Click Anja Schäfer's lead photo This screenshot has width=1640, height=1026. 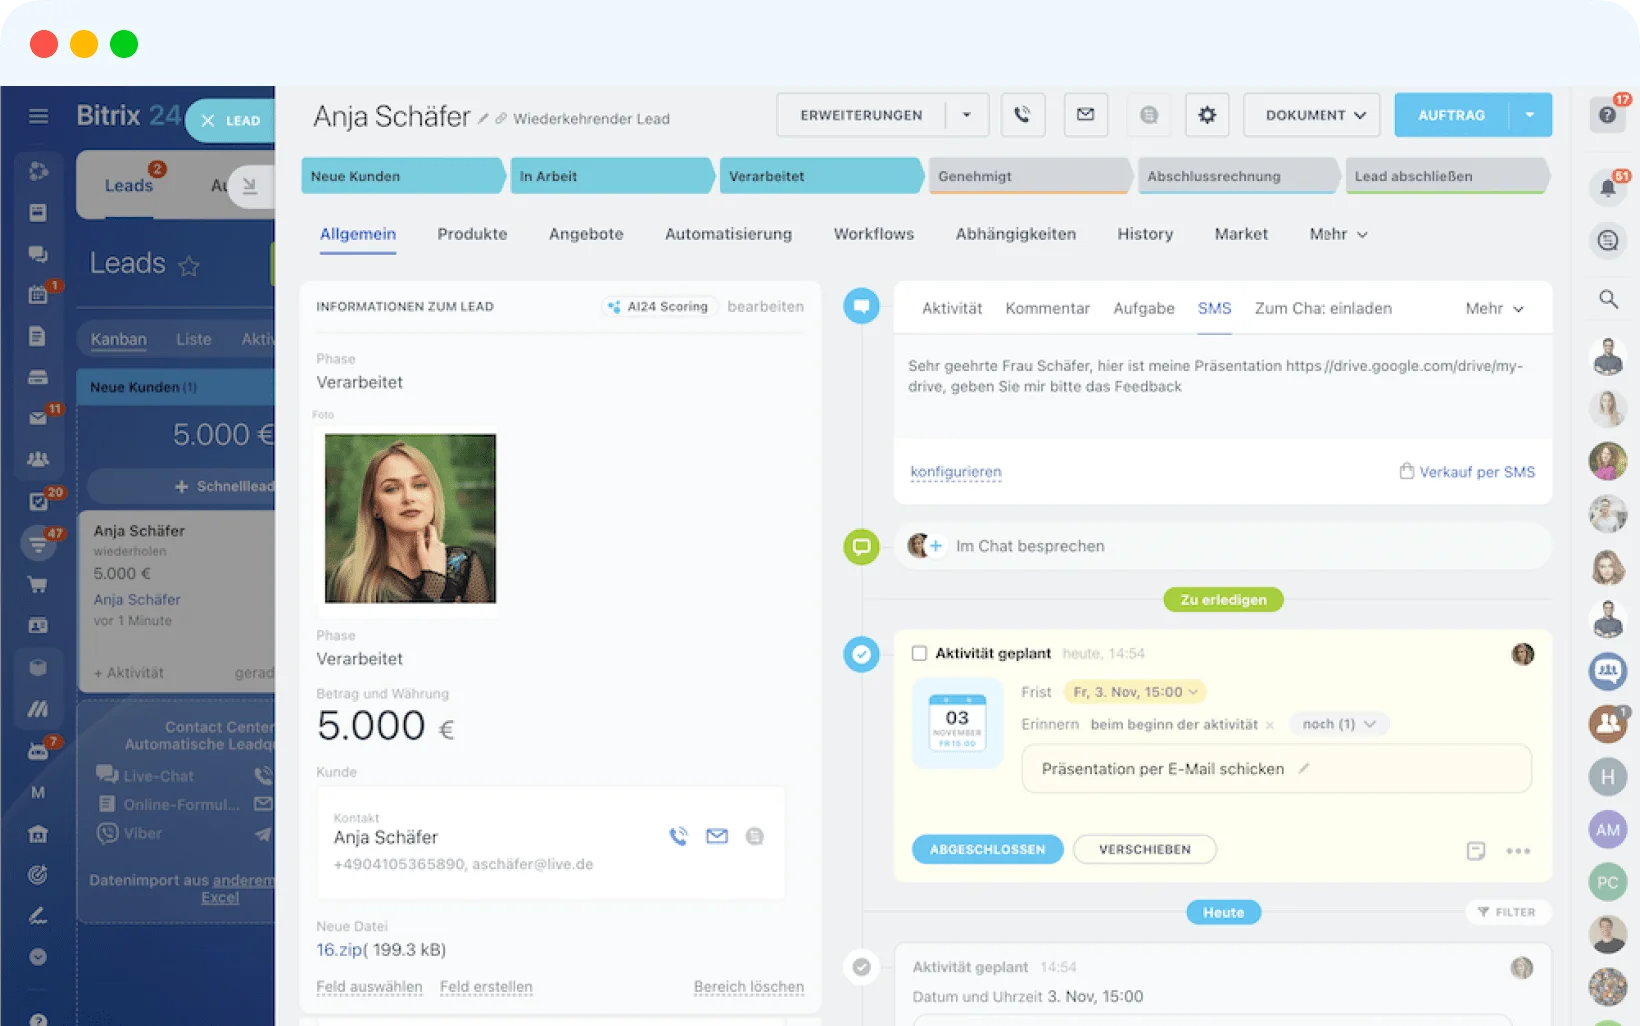[410, 518]
